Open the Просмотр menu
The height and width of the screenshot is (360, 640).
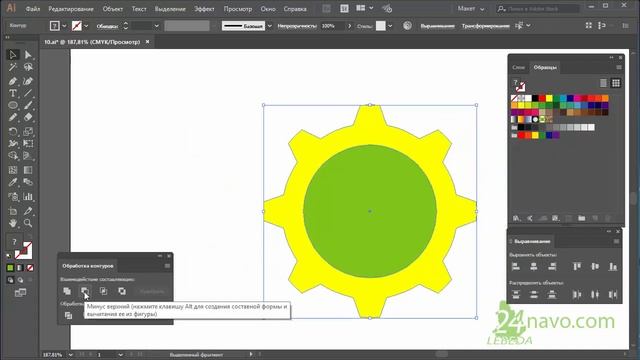click(238, 9)
